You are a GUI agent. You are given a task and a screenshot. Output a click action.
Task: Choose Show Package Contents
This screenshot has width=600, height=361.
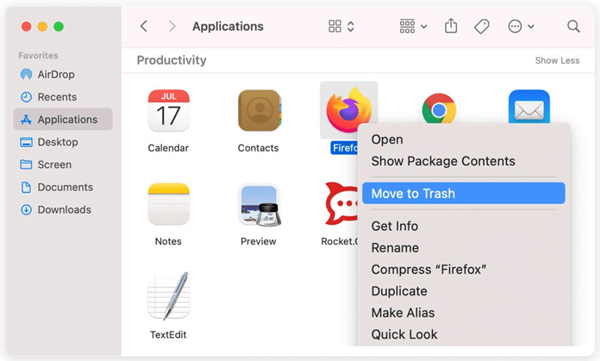click(463, 161)
